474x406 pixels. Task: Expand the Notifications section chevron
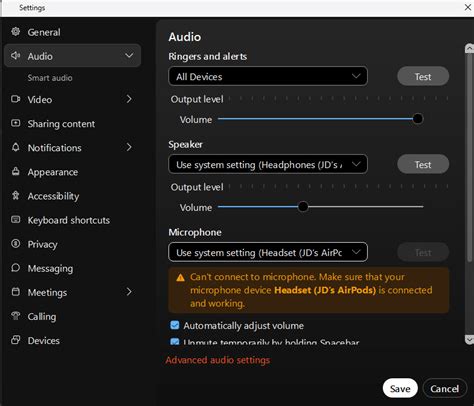(x=129, y=147)
